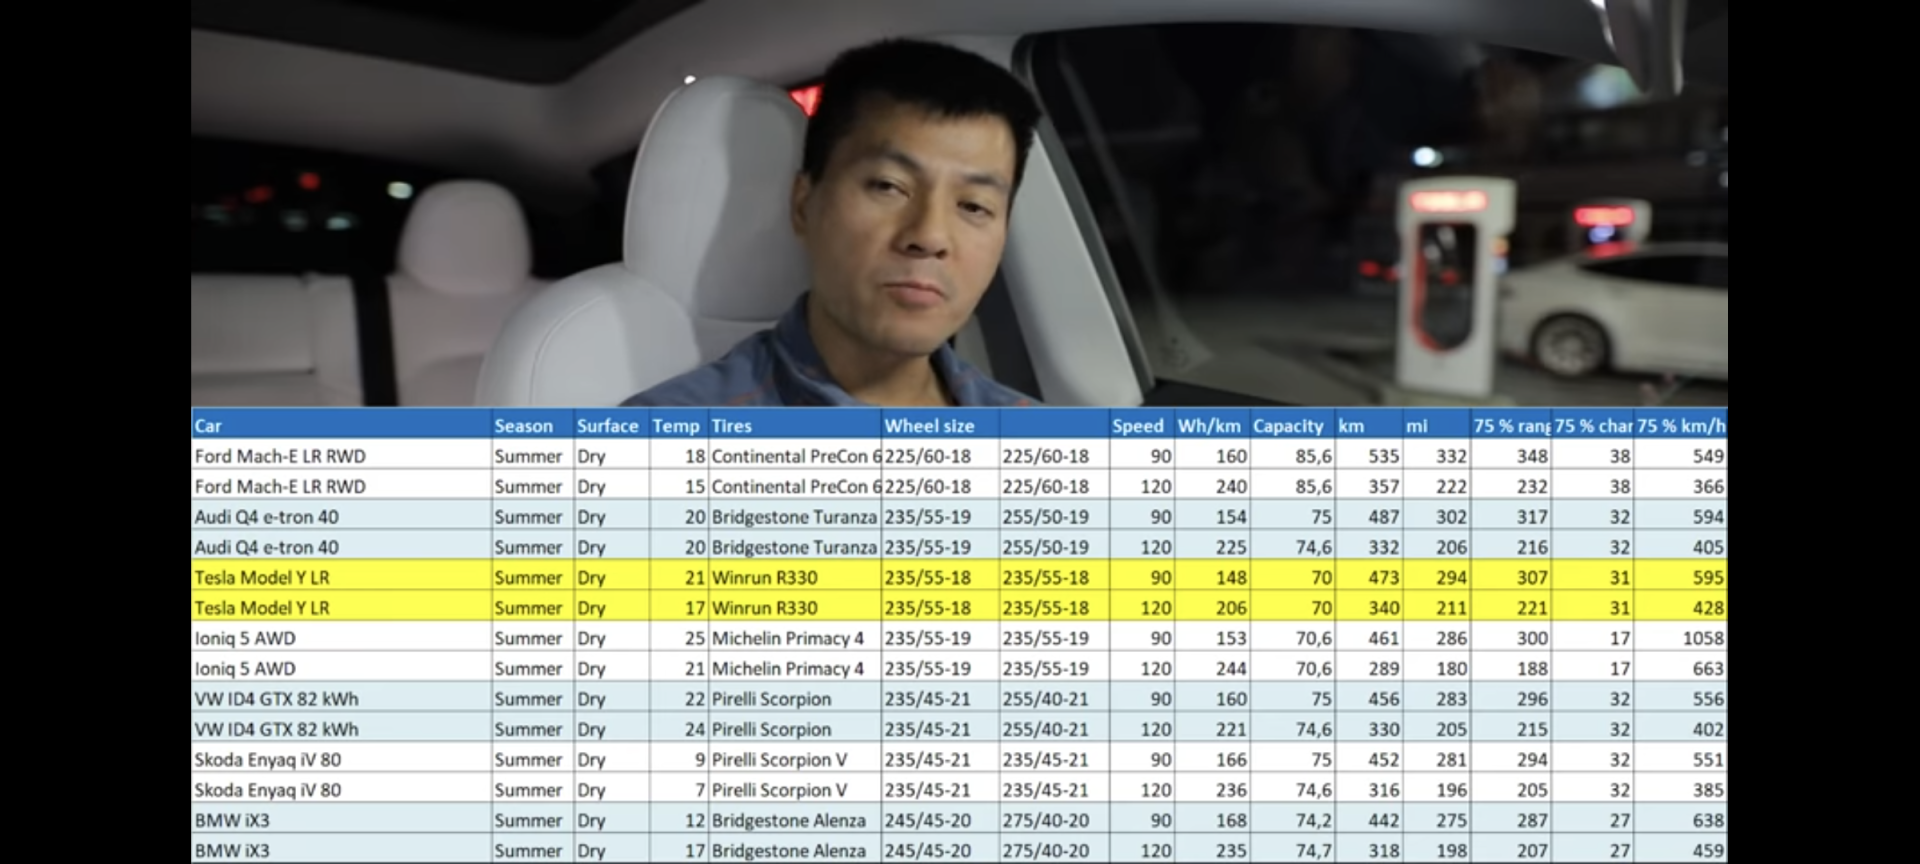Viewport: 1920px width, 864px height.
Task: Click the Wh/km value '244'
Action: [x=1231, y=668]
